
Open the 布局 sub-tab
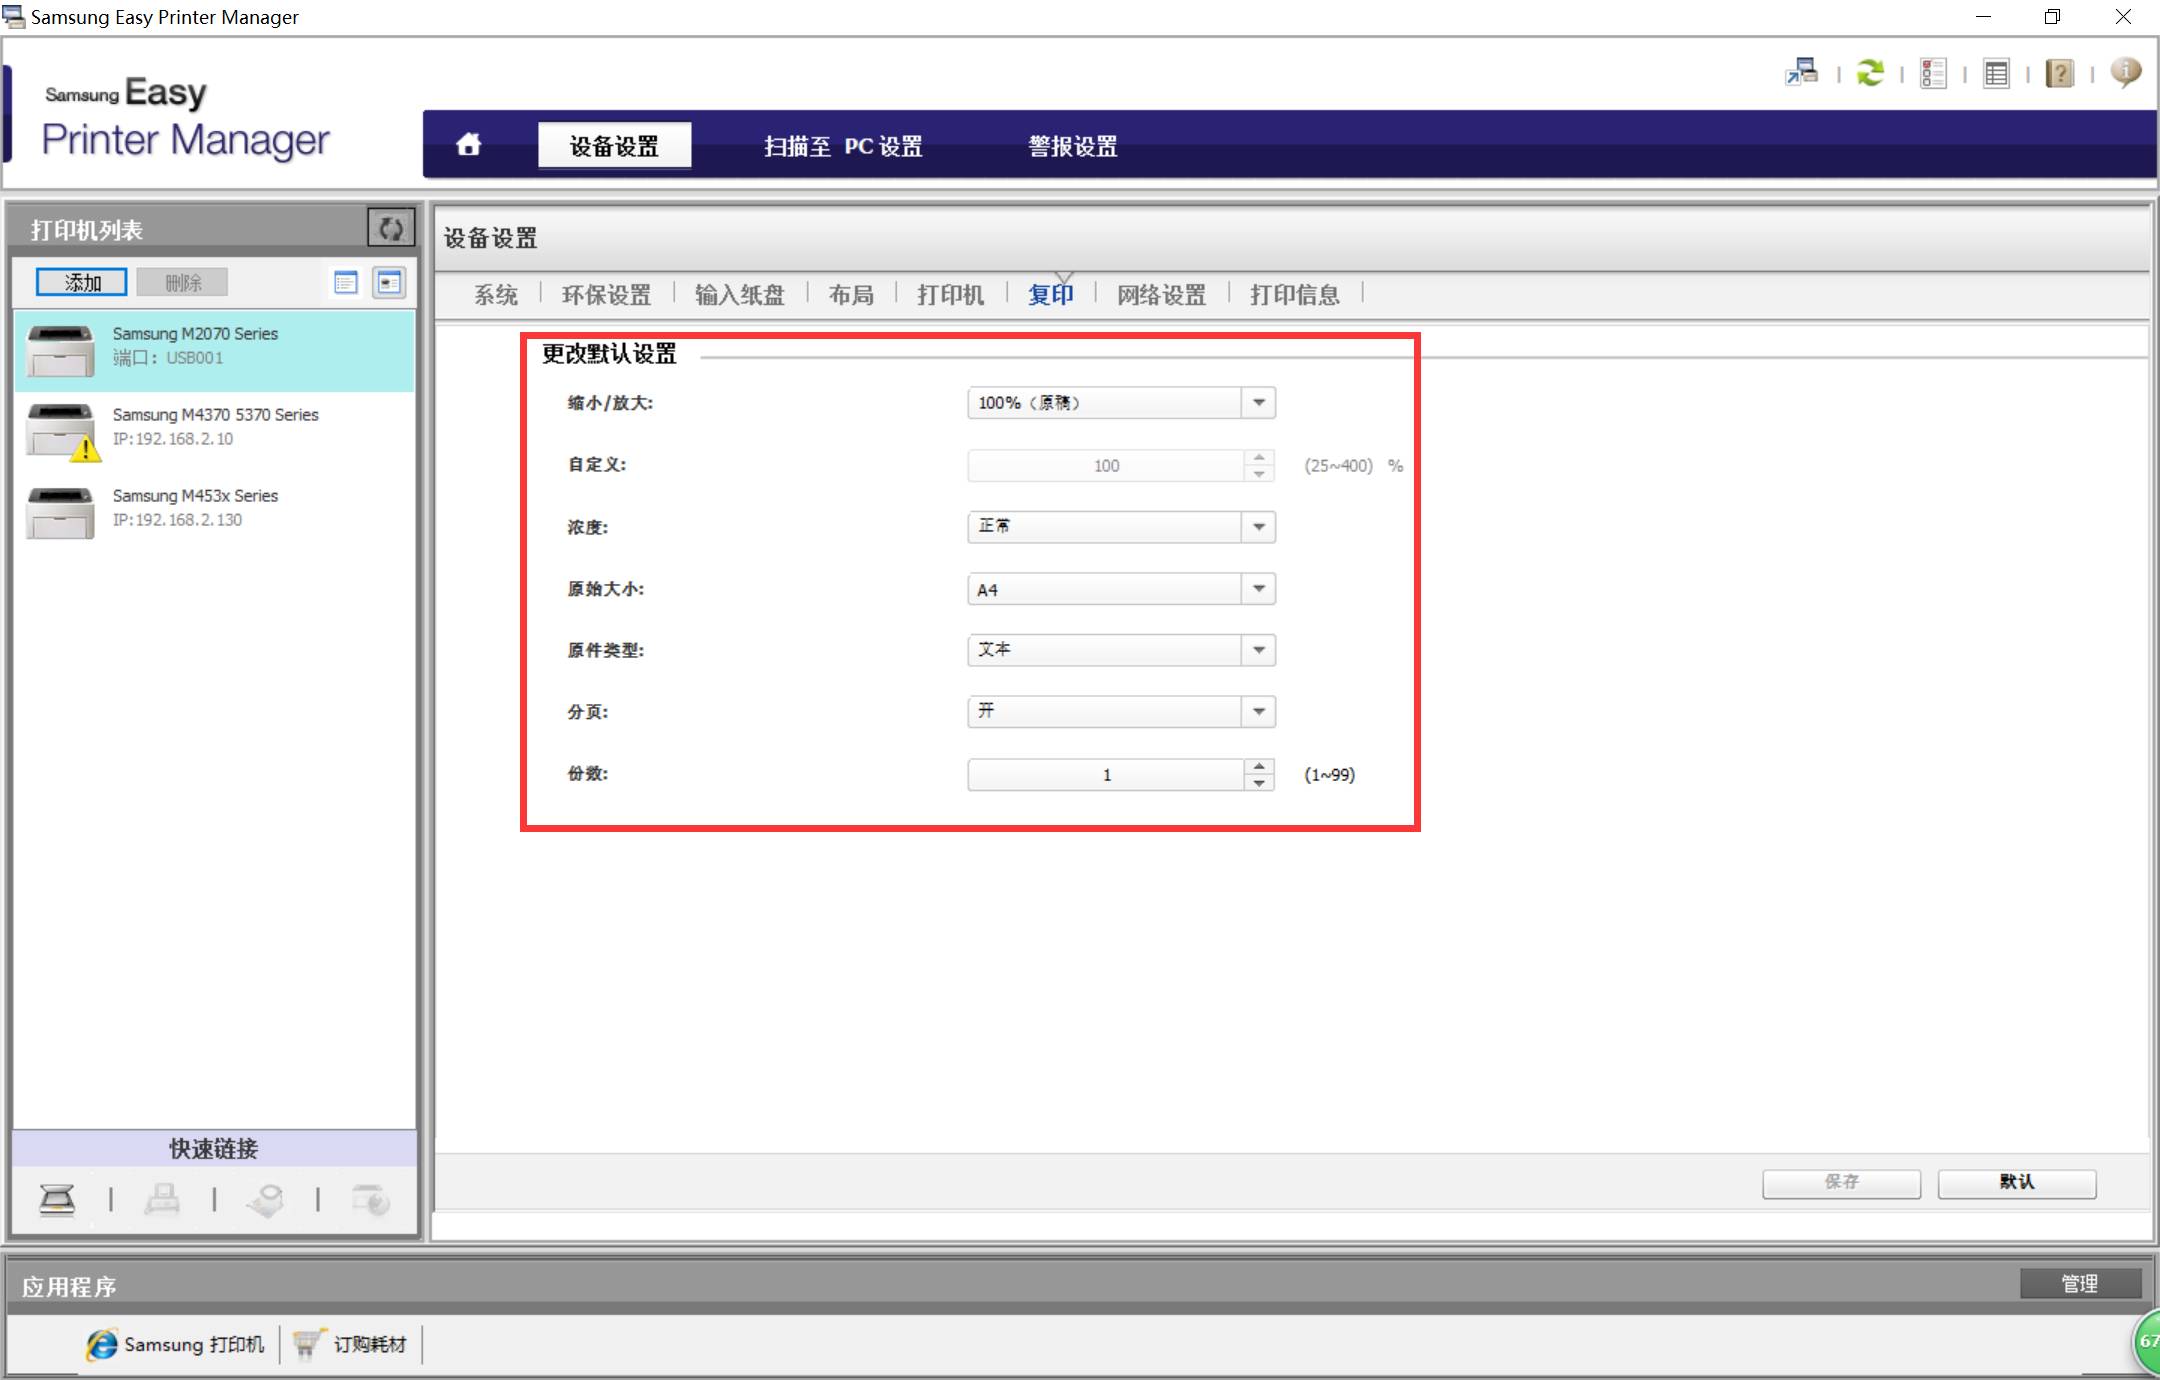tap(851, 294)
